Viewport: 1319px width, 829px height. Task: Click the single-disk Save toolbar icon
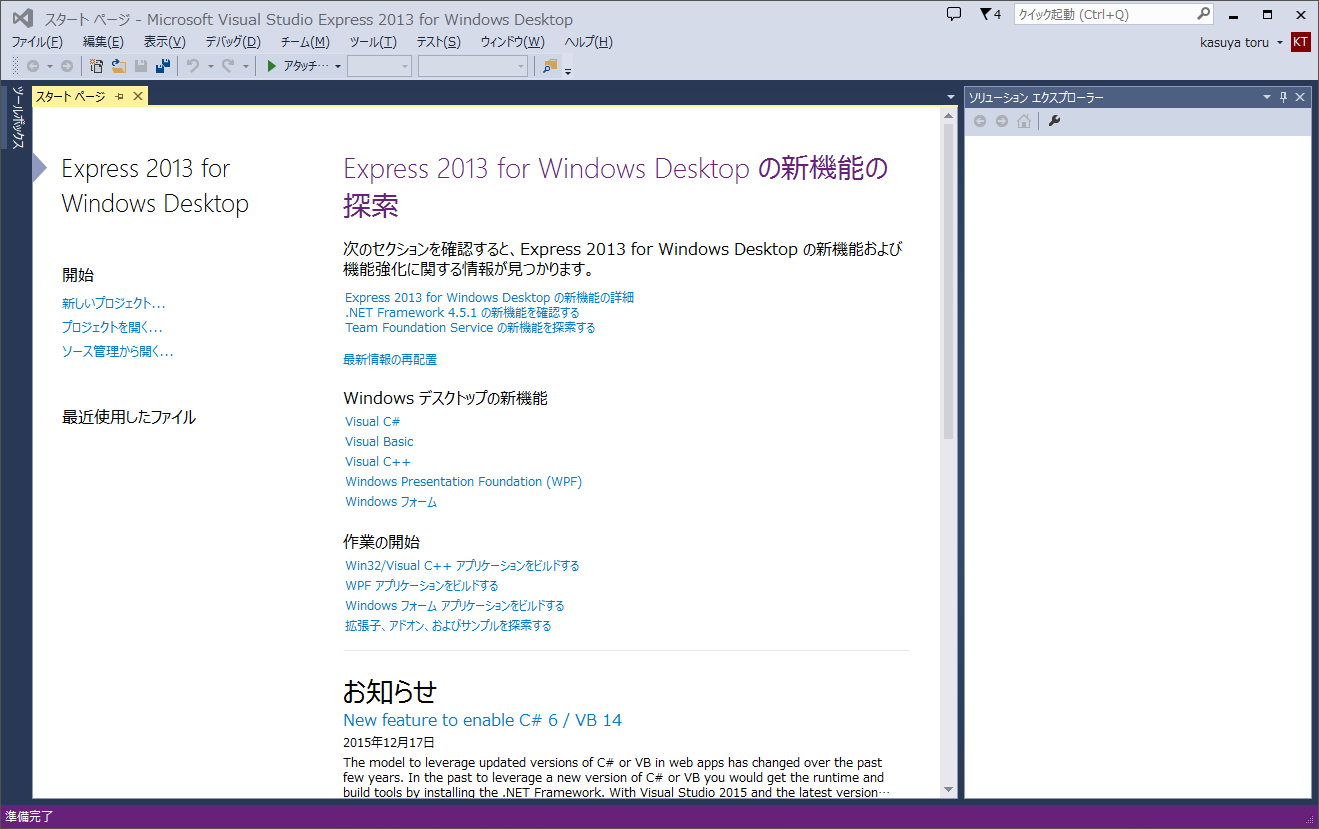tap(141, 66)
